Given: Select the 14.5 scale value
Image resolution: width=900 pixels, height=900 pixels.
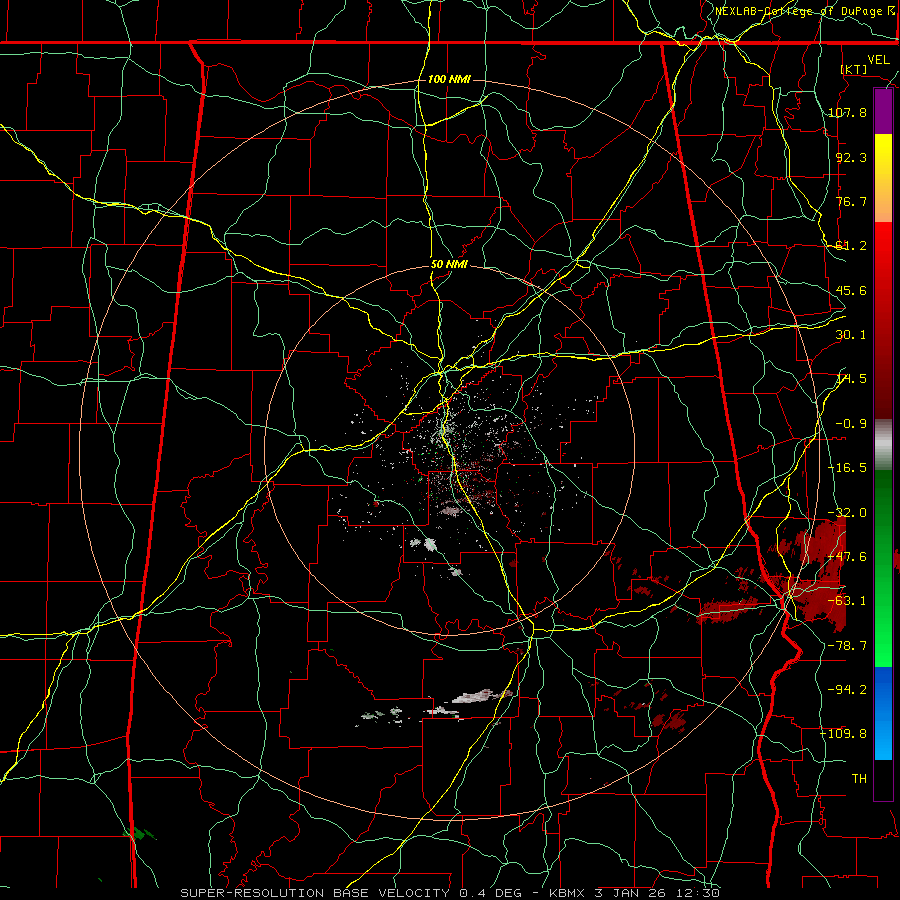Looking at the screenshot, I should (851, 379).
